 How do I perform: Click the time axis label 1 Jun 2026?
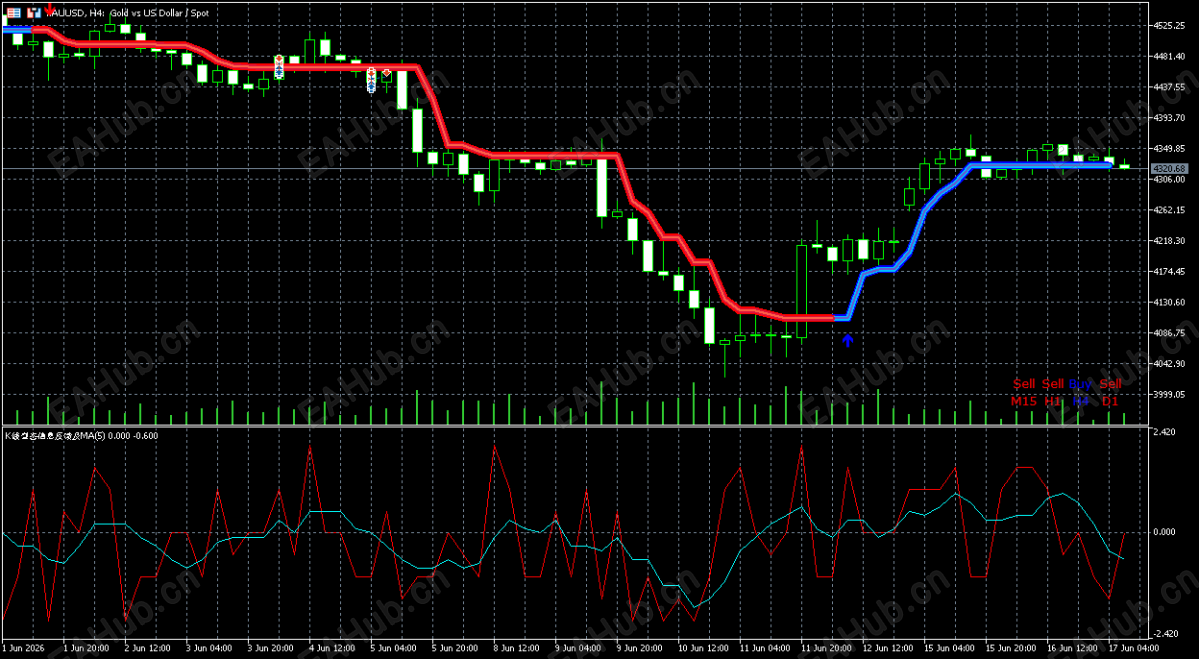click(x=24, y=648)
